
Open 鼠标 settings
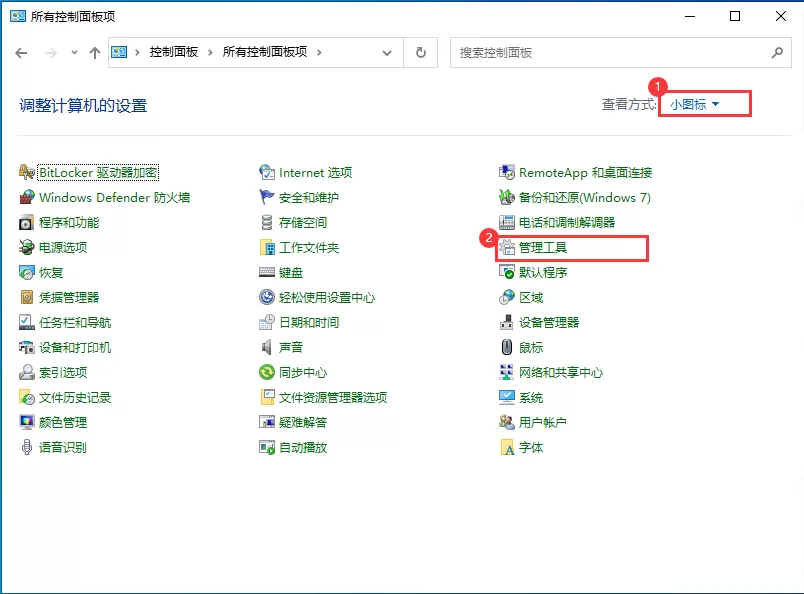(528, 347)
